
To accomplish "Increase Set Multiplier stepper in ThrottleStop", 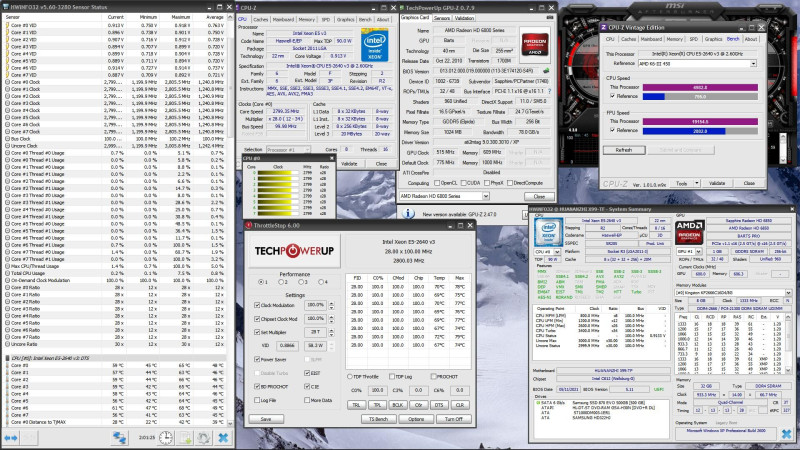I will (332, 330).
